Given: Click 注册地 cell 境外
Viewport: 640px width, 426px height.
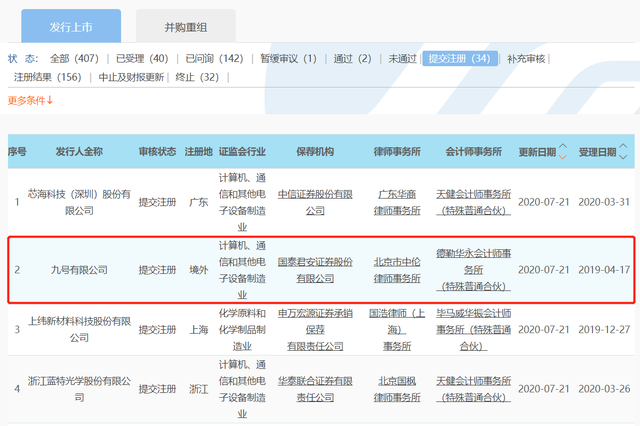Looking at the screenshot, I should [x=199, y=270].
